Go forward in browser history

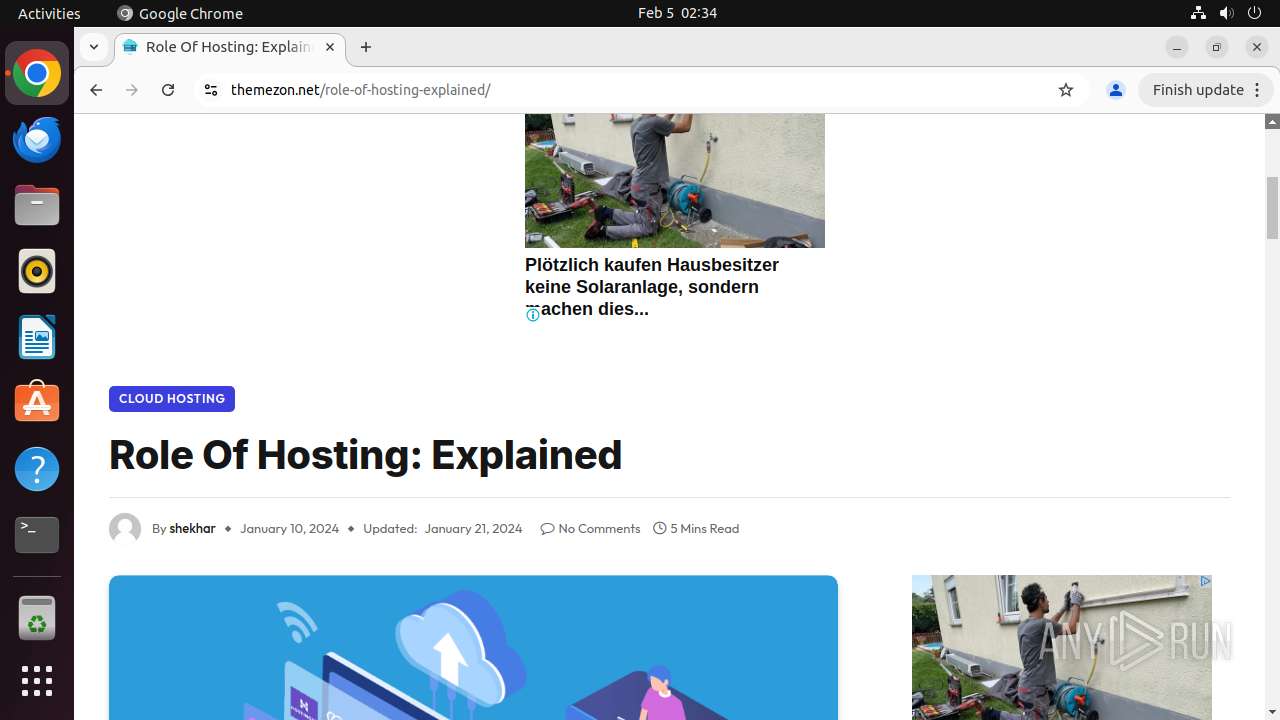132,90
